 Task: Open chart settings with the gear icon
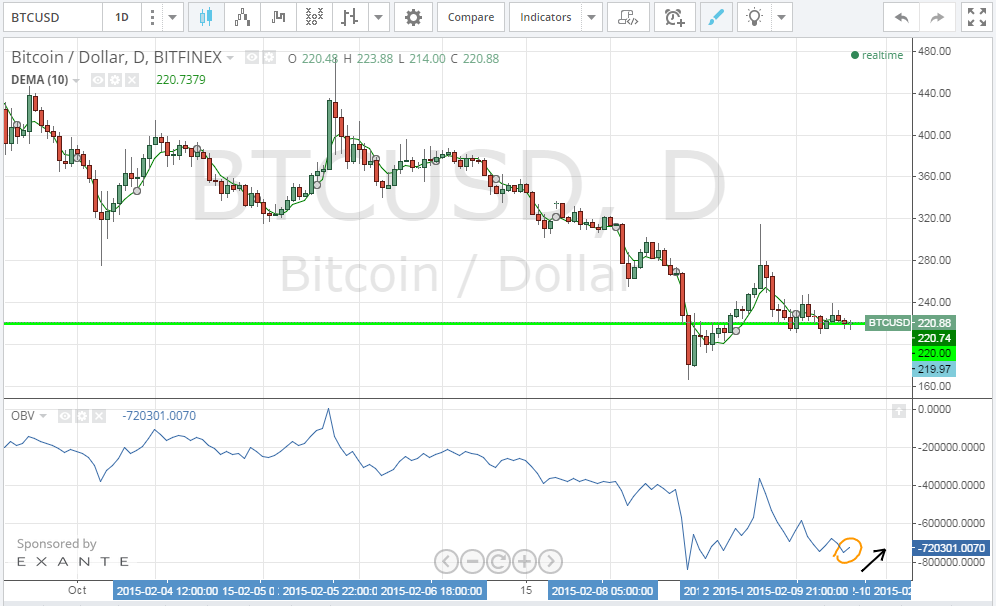413,17
